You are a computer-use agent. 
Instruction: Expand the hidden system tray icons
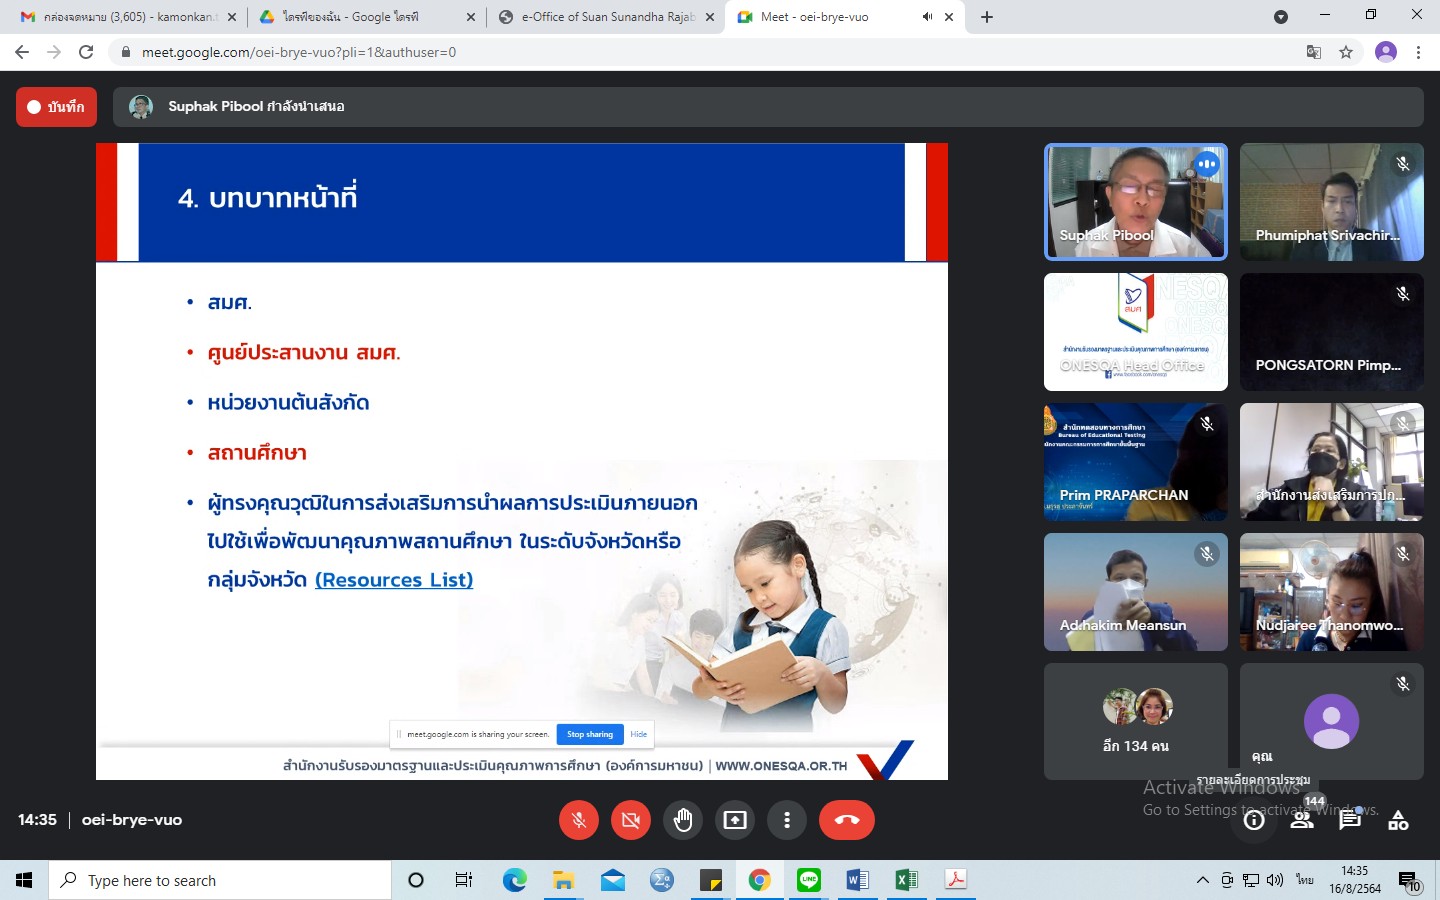click(x=1202, y=880)
